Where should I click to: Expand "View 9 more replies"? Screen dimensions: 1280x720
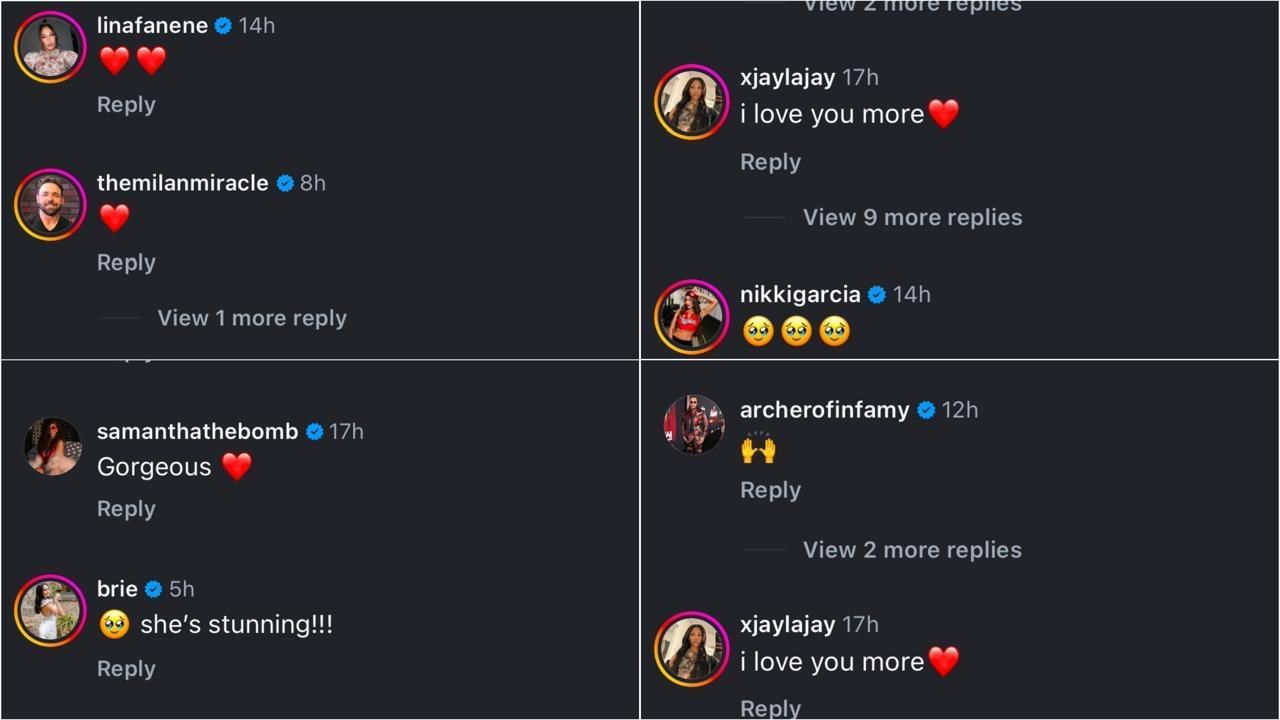[912, 218]
